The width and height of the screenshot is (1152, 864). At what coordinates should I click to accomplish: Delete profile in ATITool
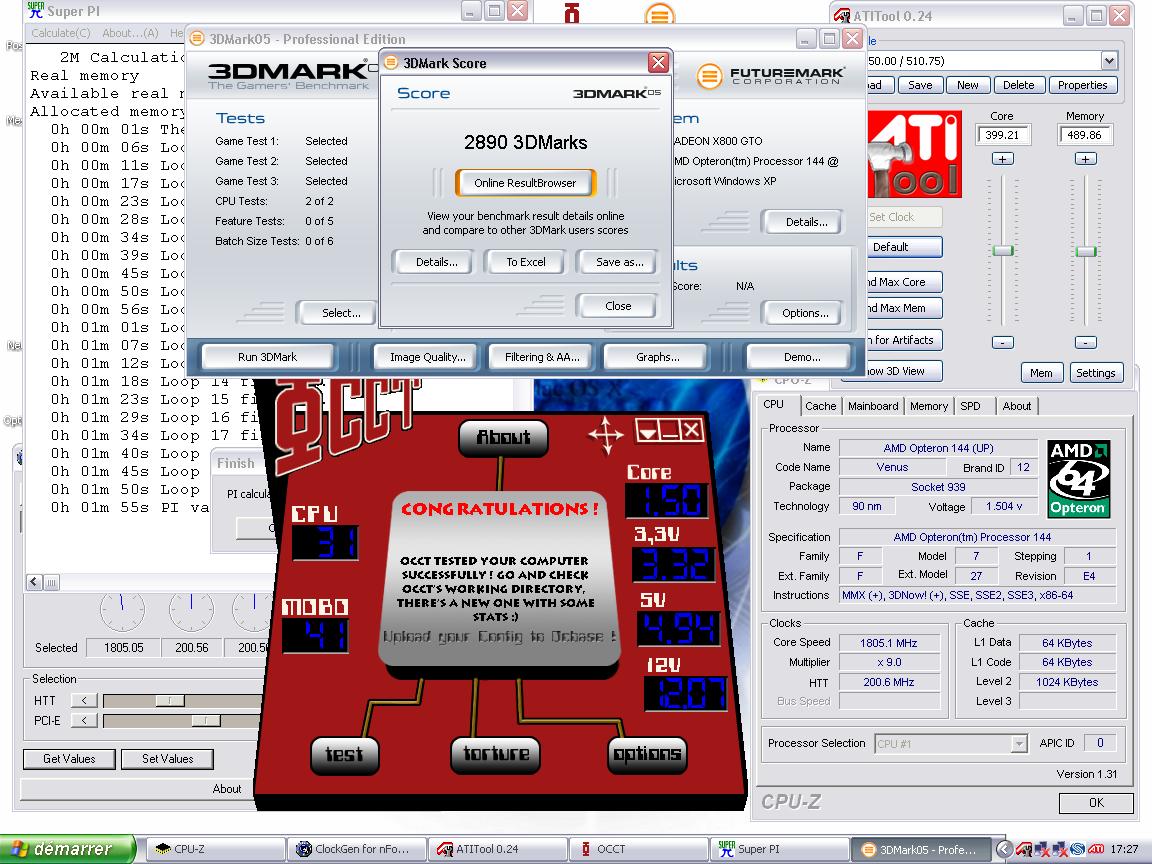1018,85
